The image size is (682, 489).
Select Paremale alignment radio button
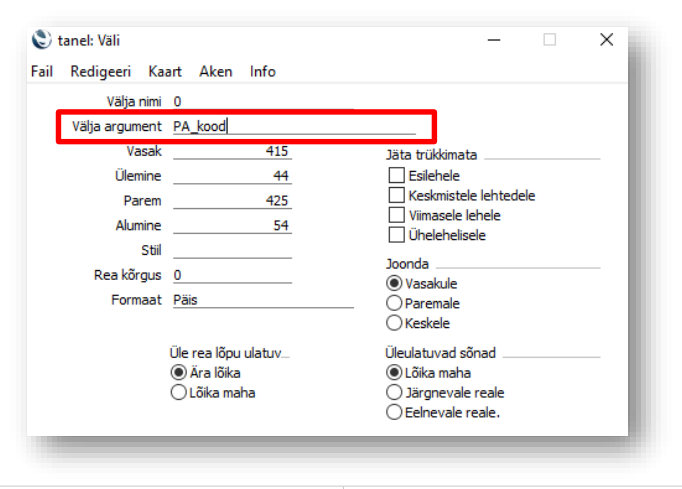click(x=394, y=303)
